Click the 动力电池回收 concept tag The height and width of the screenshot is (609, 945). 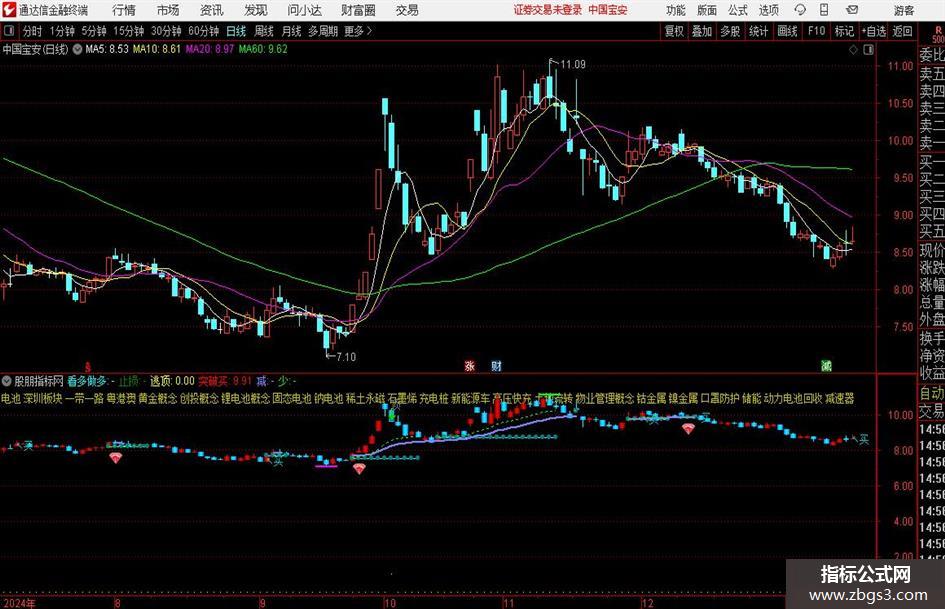[793, 399]
